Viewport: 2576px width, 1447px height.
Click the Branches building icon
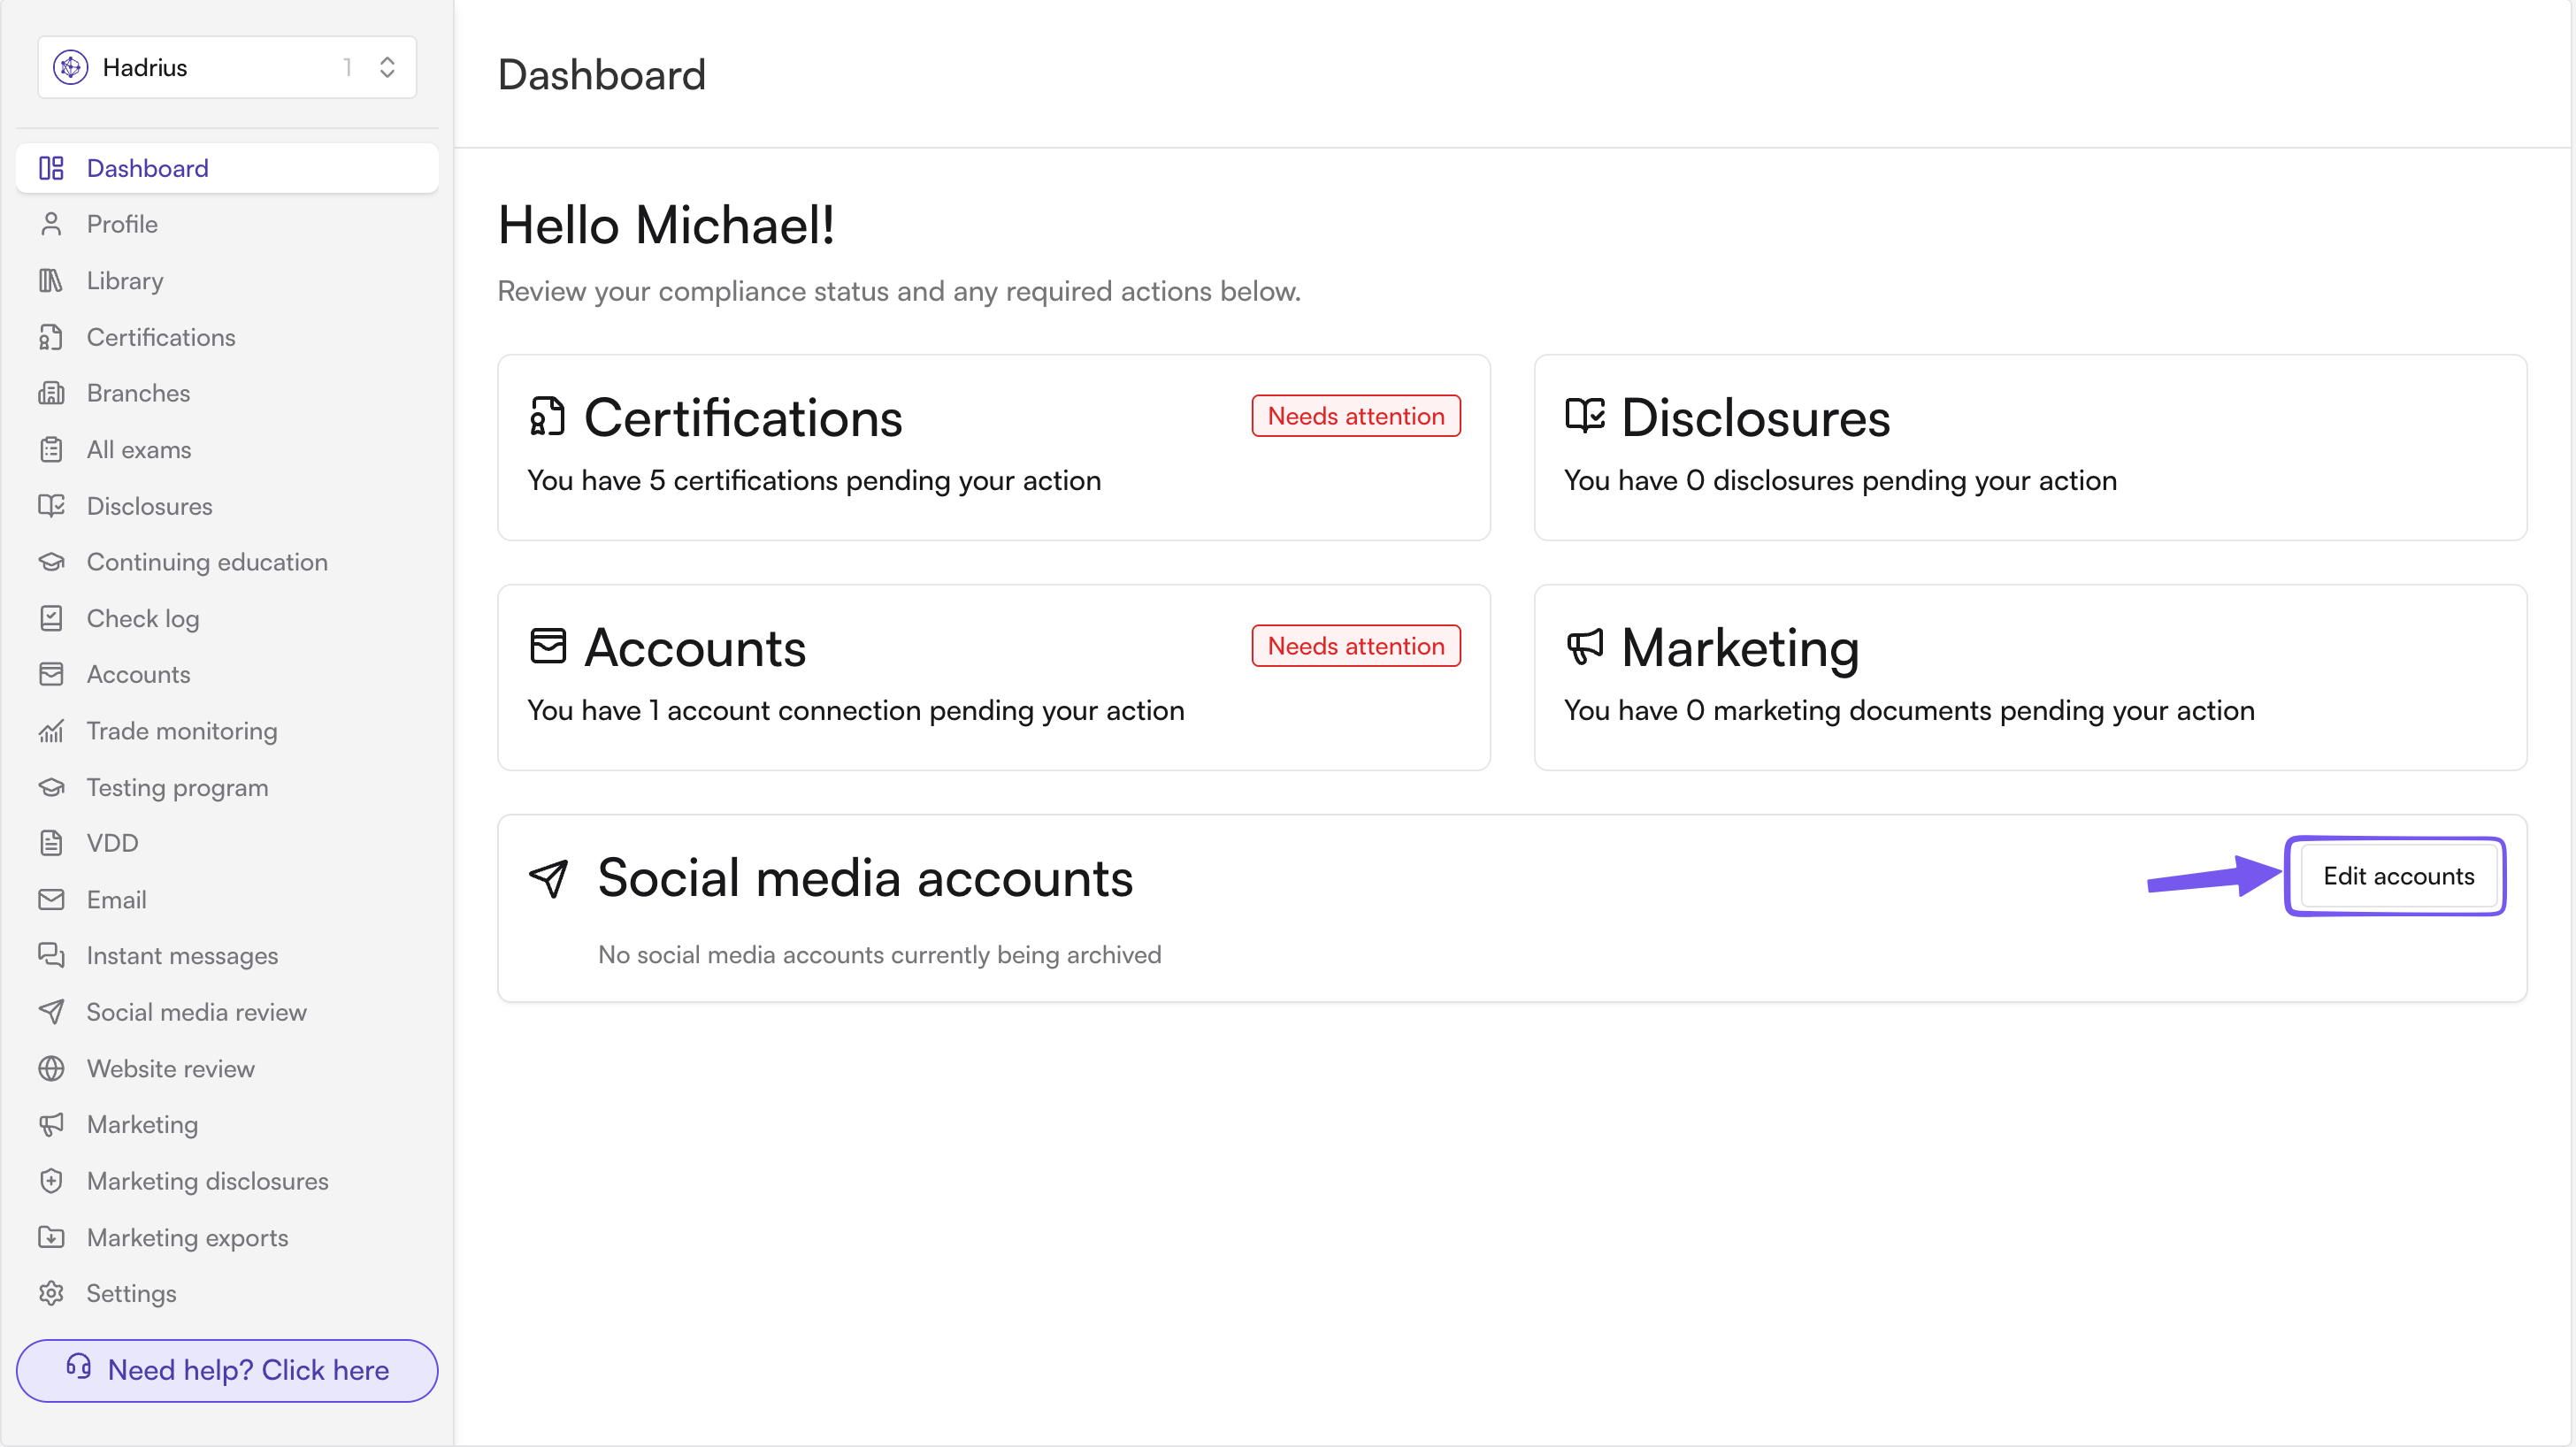point(51,393)
